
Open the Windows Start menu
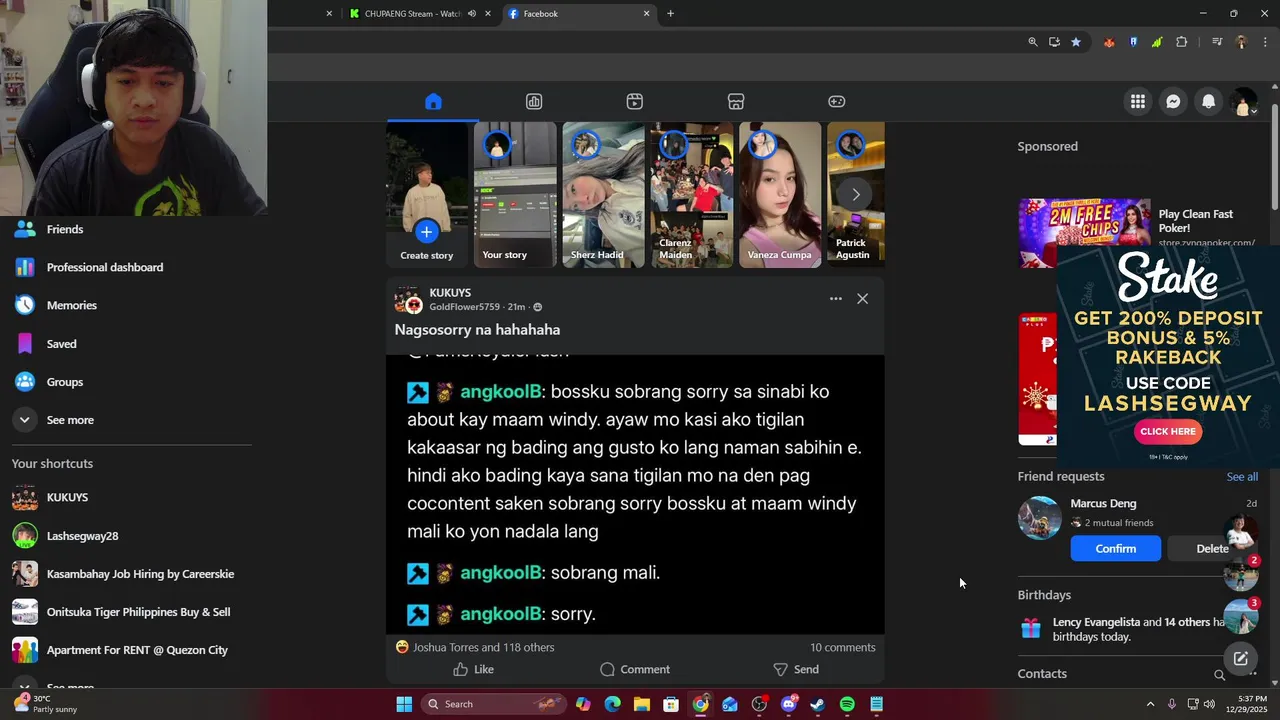tap(404, 704)
